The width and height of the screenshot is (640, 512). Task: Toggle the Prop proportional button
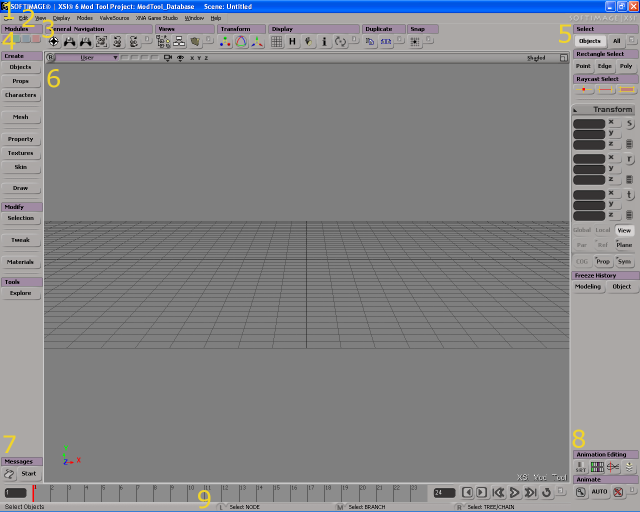pos(603,261)
